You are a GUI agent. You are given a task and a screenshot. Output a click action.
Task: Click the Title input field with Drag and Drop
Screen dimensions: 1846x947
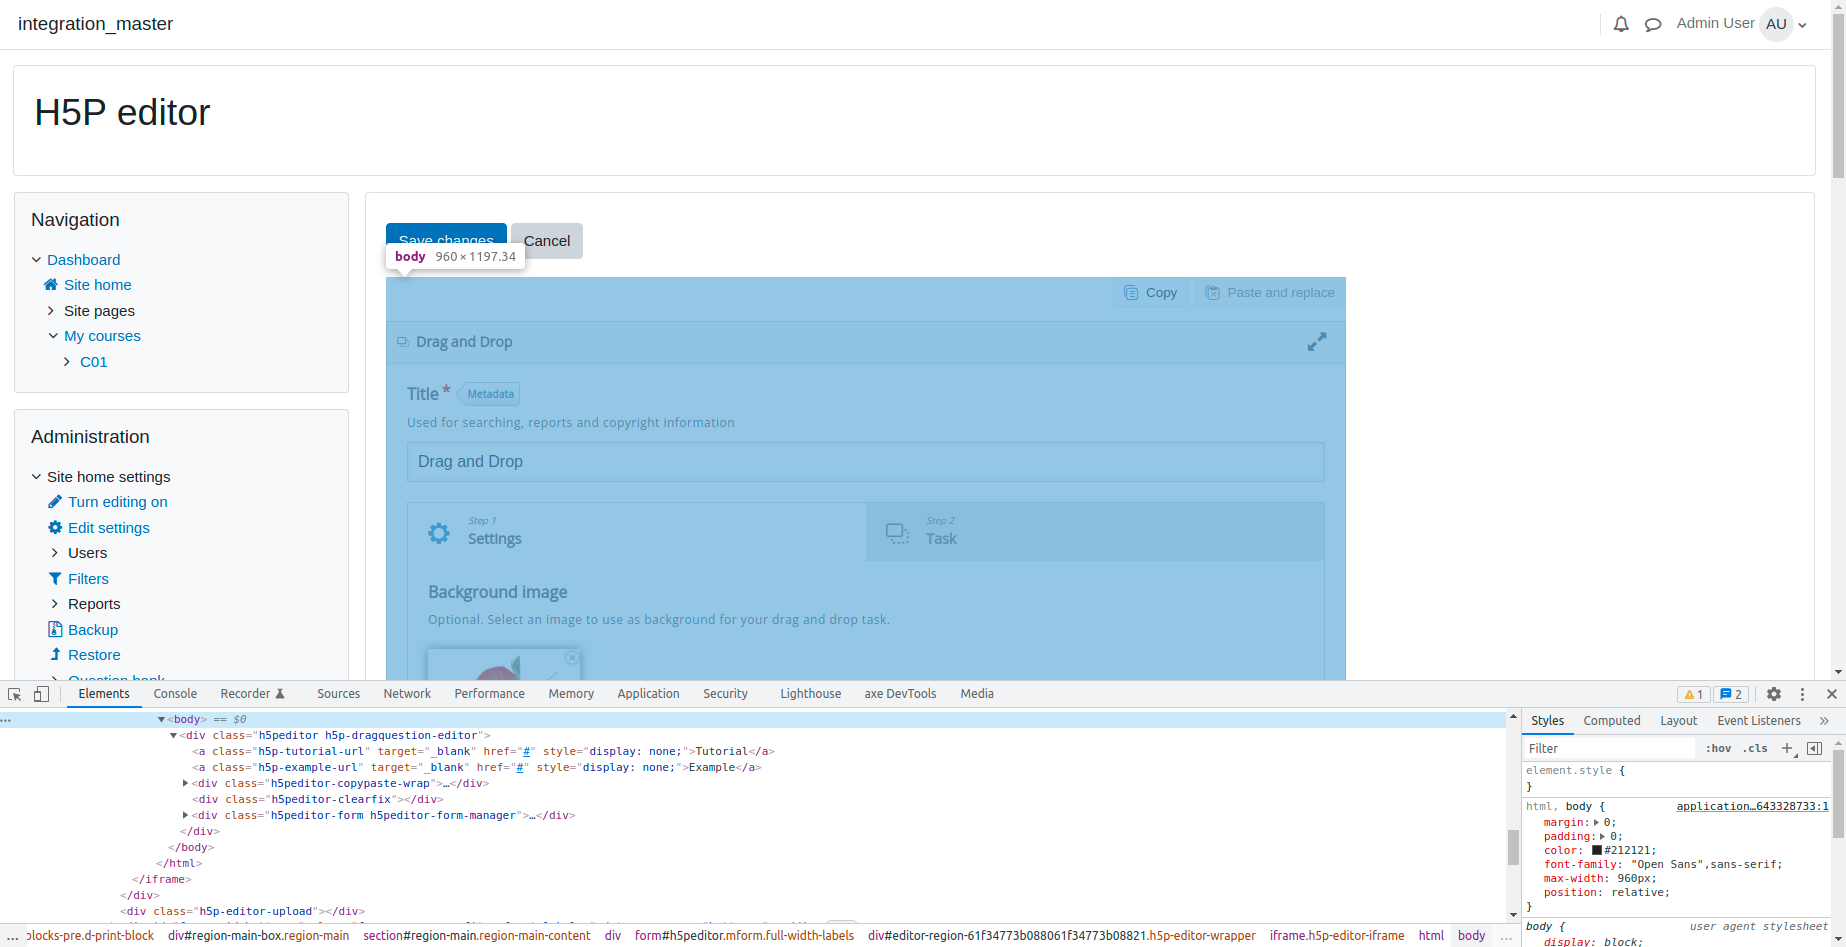point(866,462)
